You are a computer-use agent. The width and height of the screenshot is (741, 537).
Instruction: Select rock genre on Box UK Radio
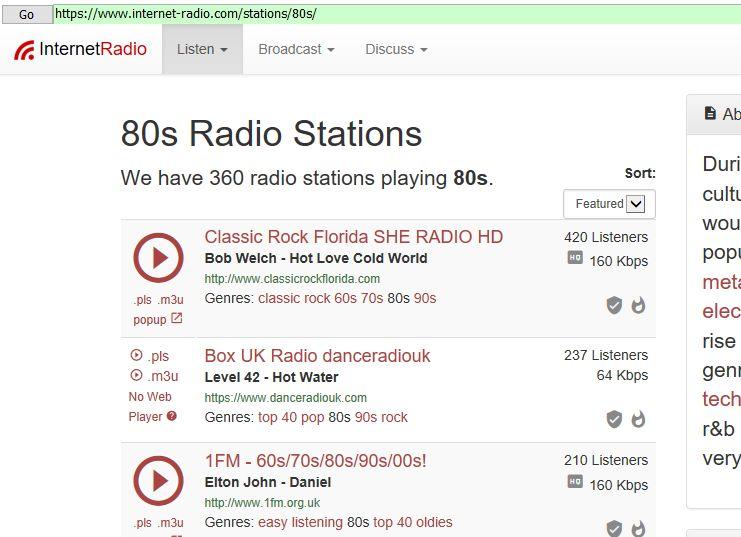point(394,417)
